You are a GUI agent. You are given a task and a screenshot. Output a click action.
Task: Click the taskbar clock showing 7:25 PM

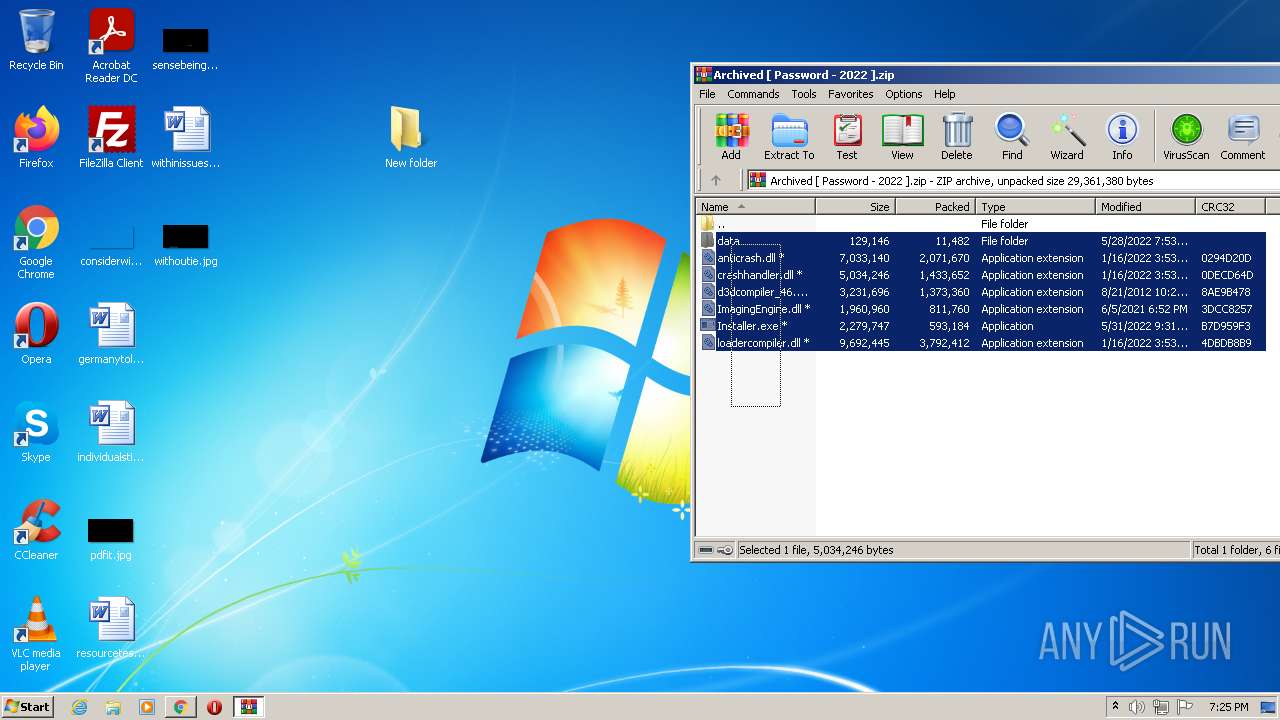[x=1228, y=707]
